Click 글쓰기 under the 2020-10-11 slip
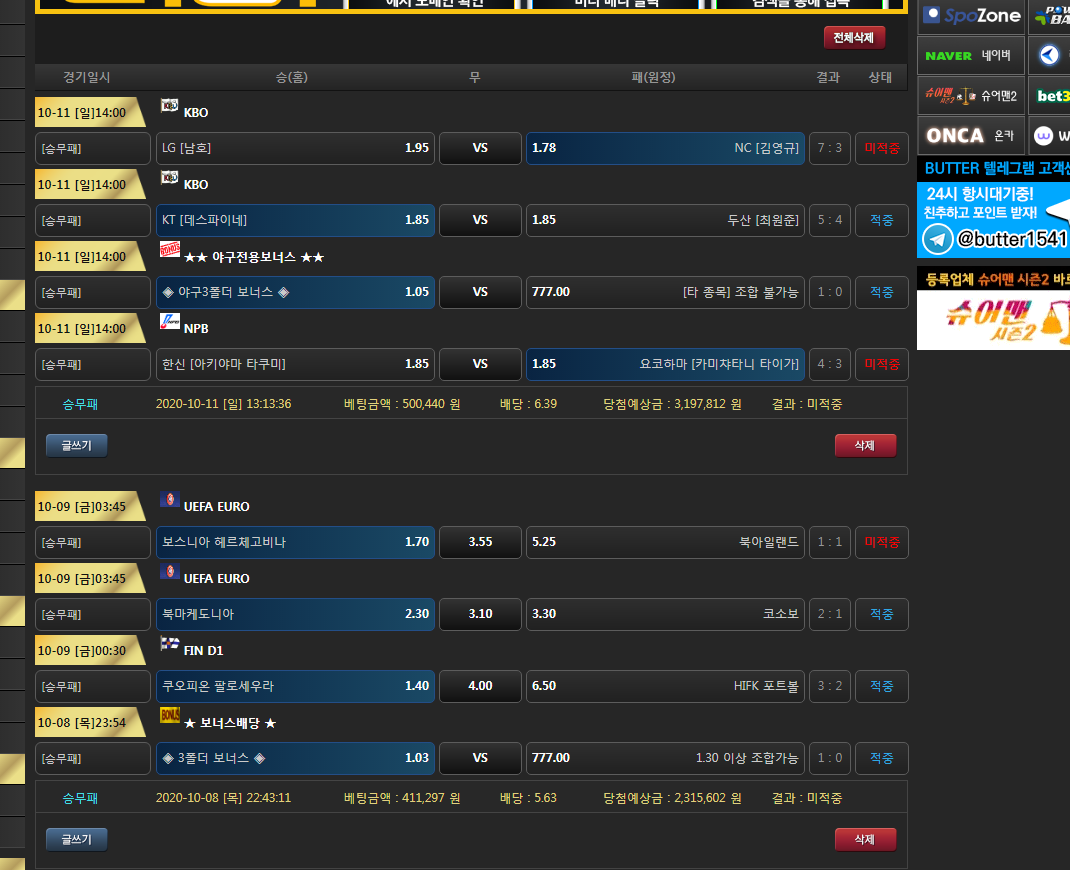The height and width of the screenshot is (870, 1070). pos(76,446)
